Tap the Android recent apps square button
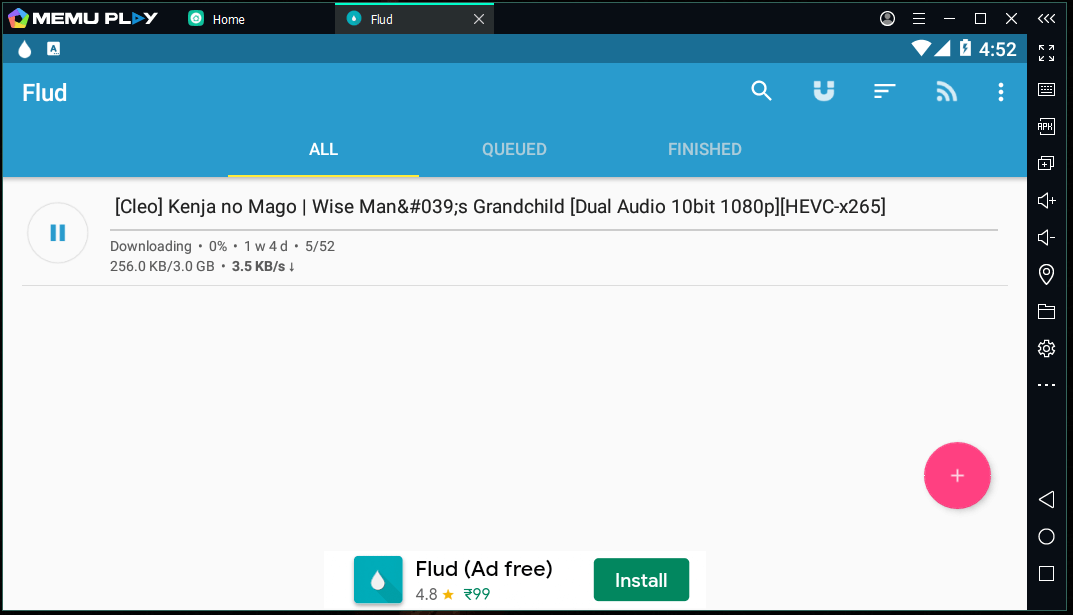The height and width of the screenshot is (615, 1073). click(1046, 573)
